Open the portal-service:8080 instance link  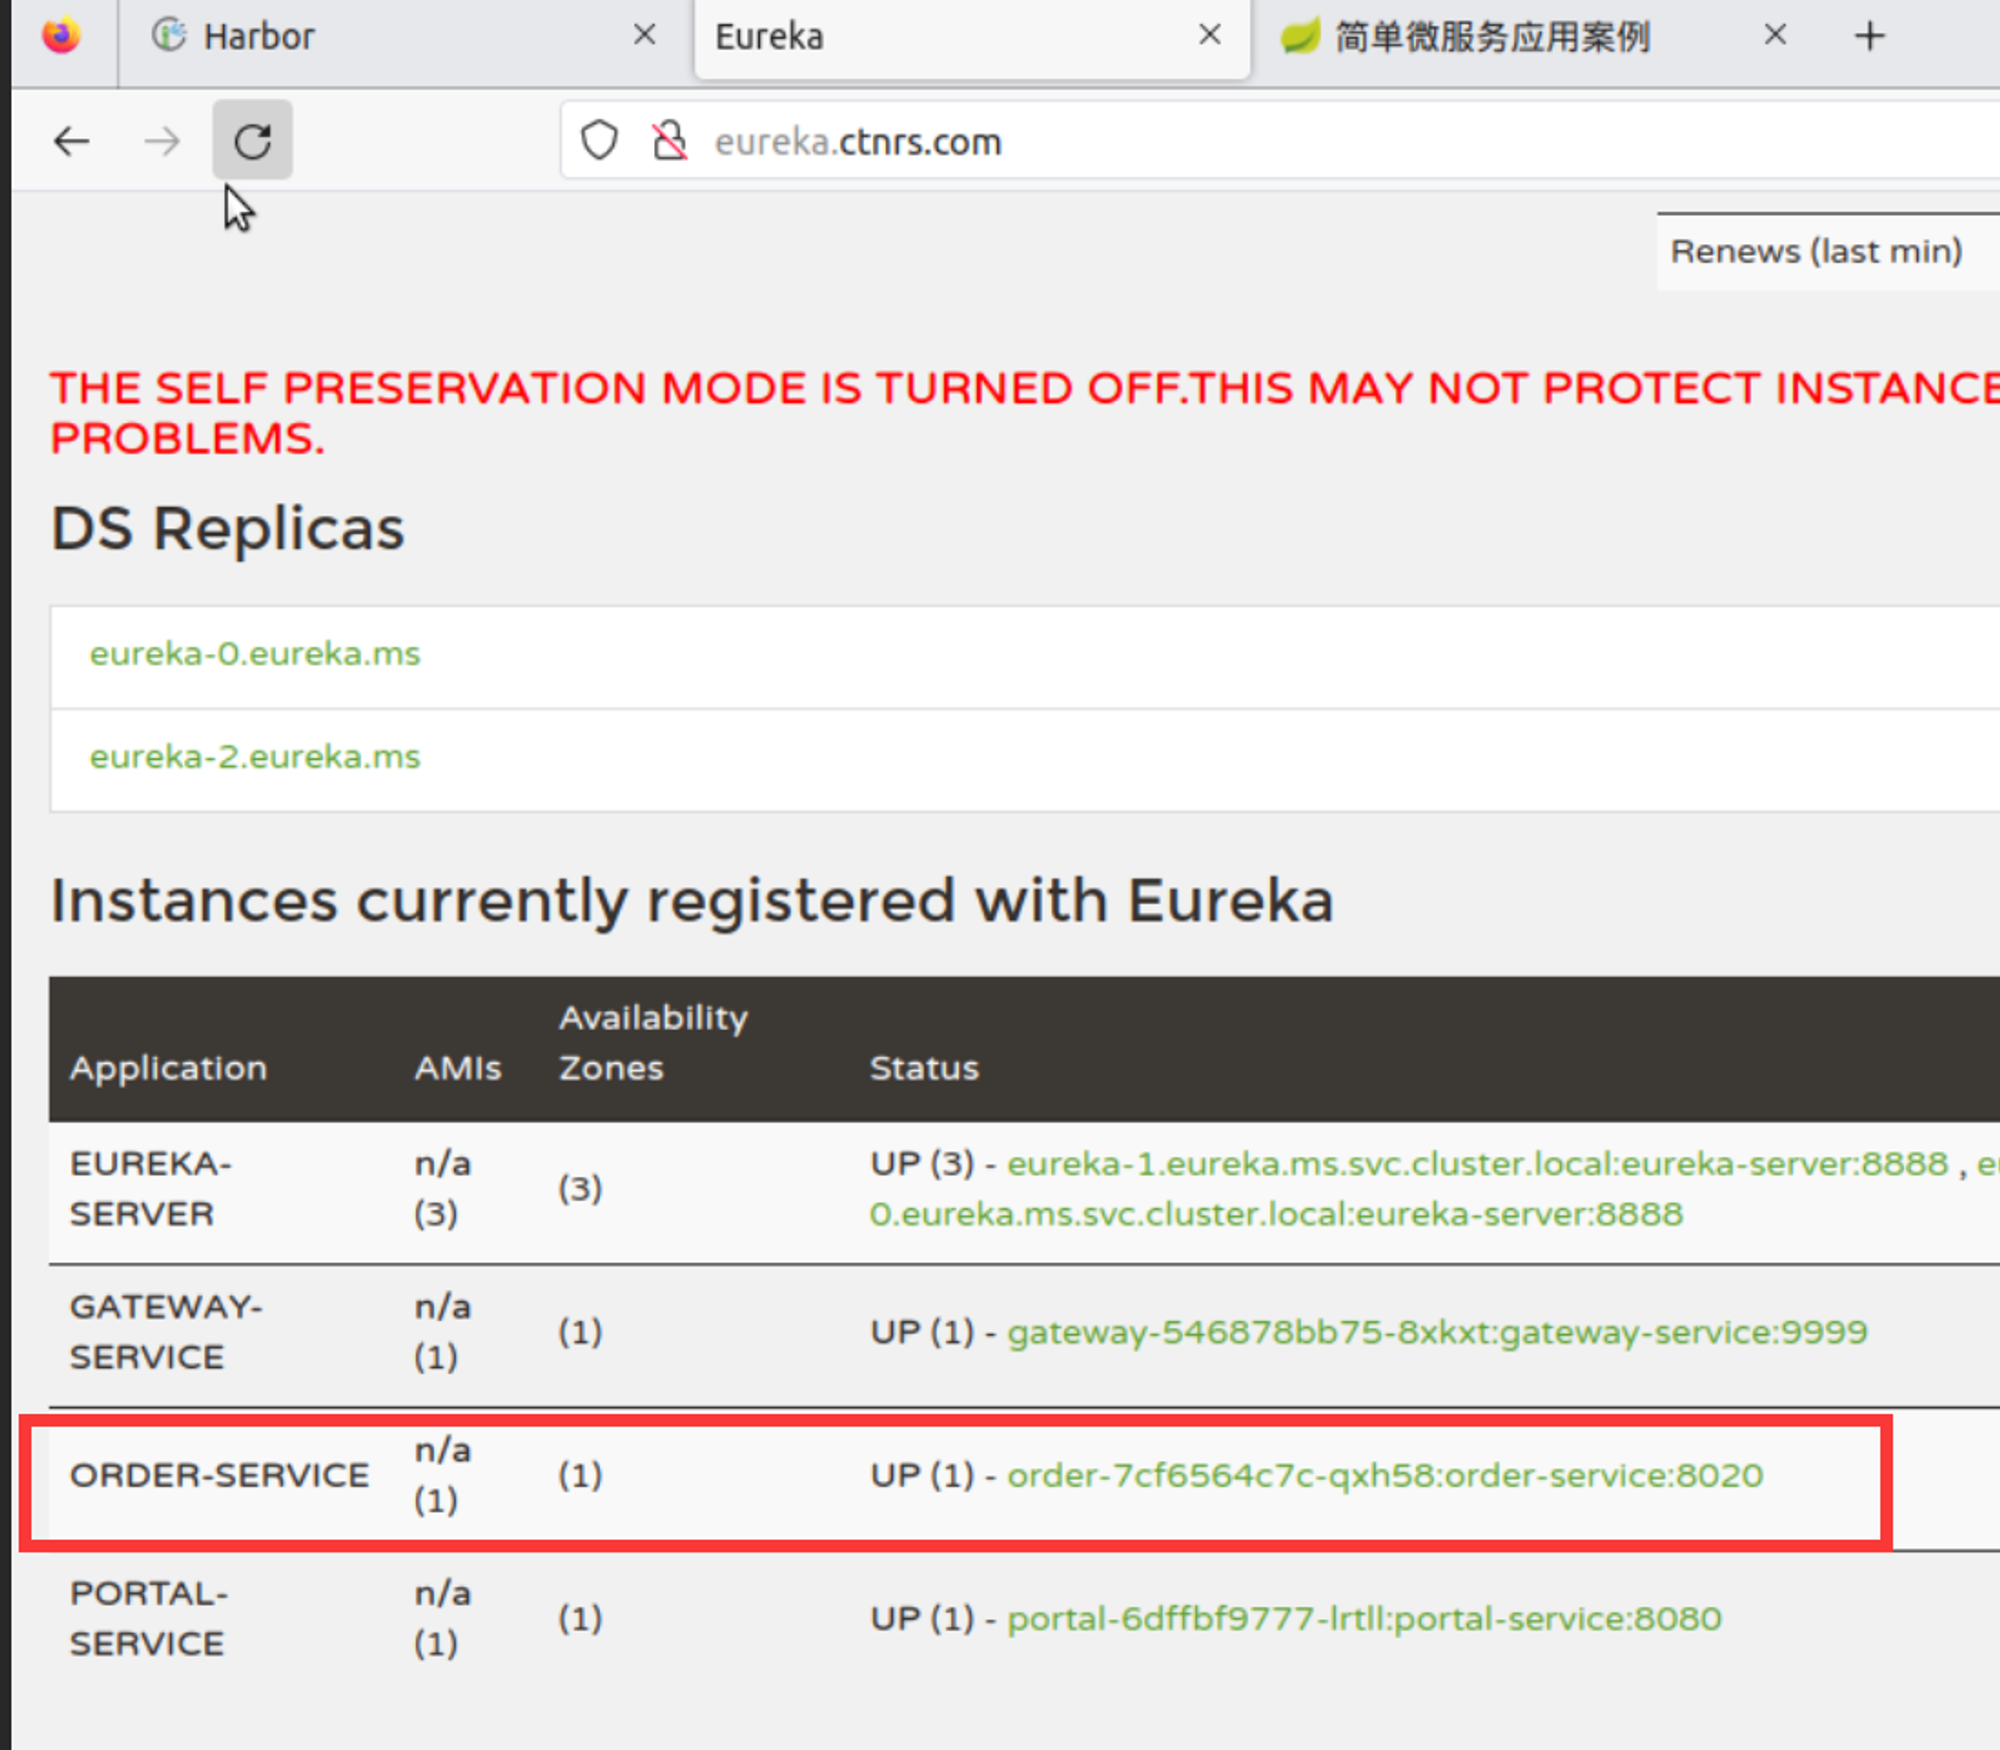click(x=1364, y=1618)
